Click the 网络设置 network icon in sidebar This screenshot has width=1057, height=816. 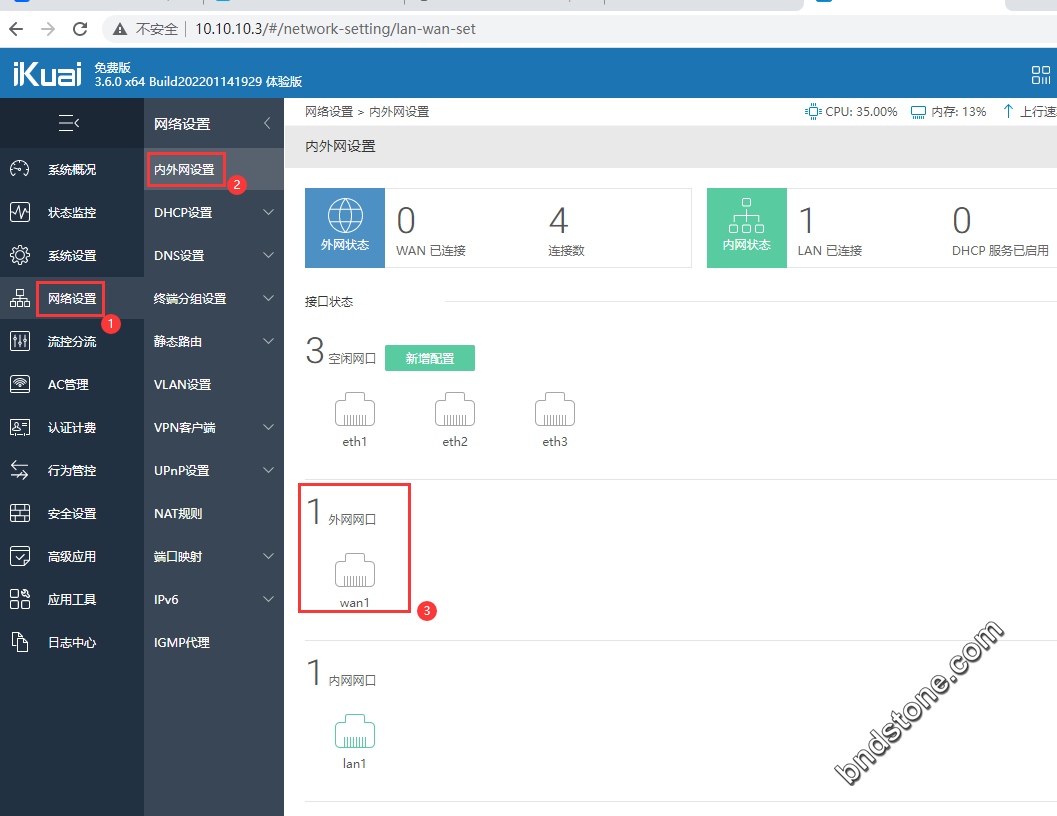[x=20, y=298]
